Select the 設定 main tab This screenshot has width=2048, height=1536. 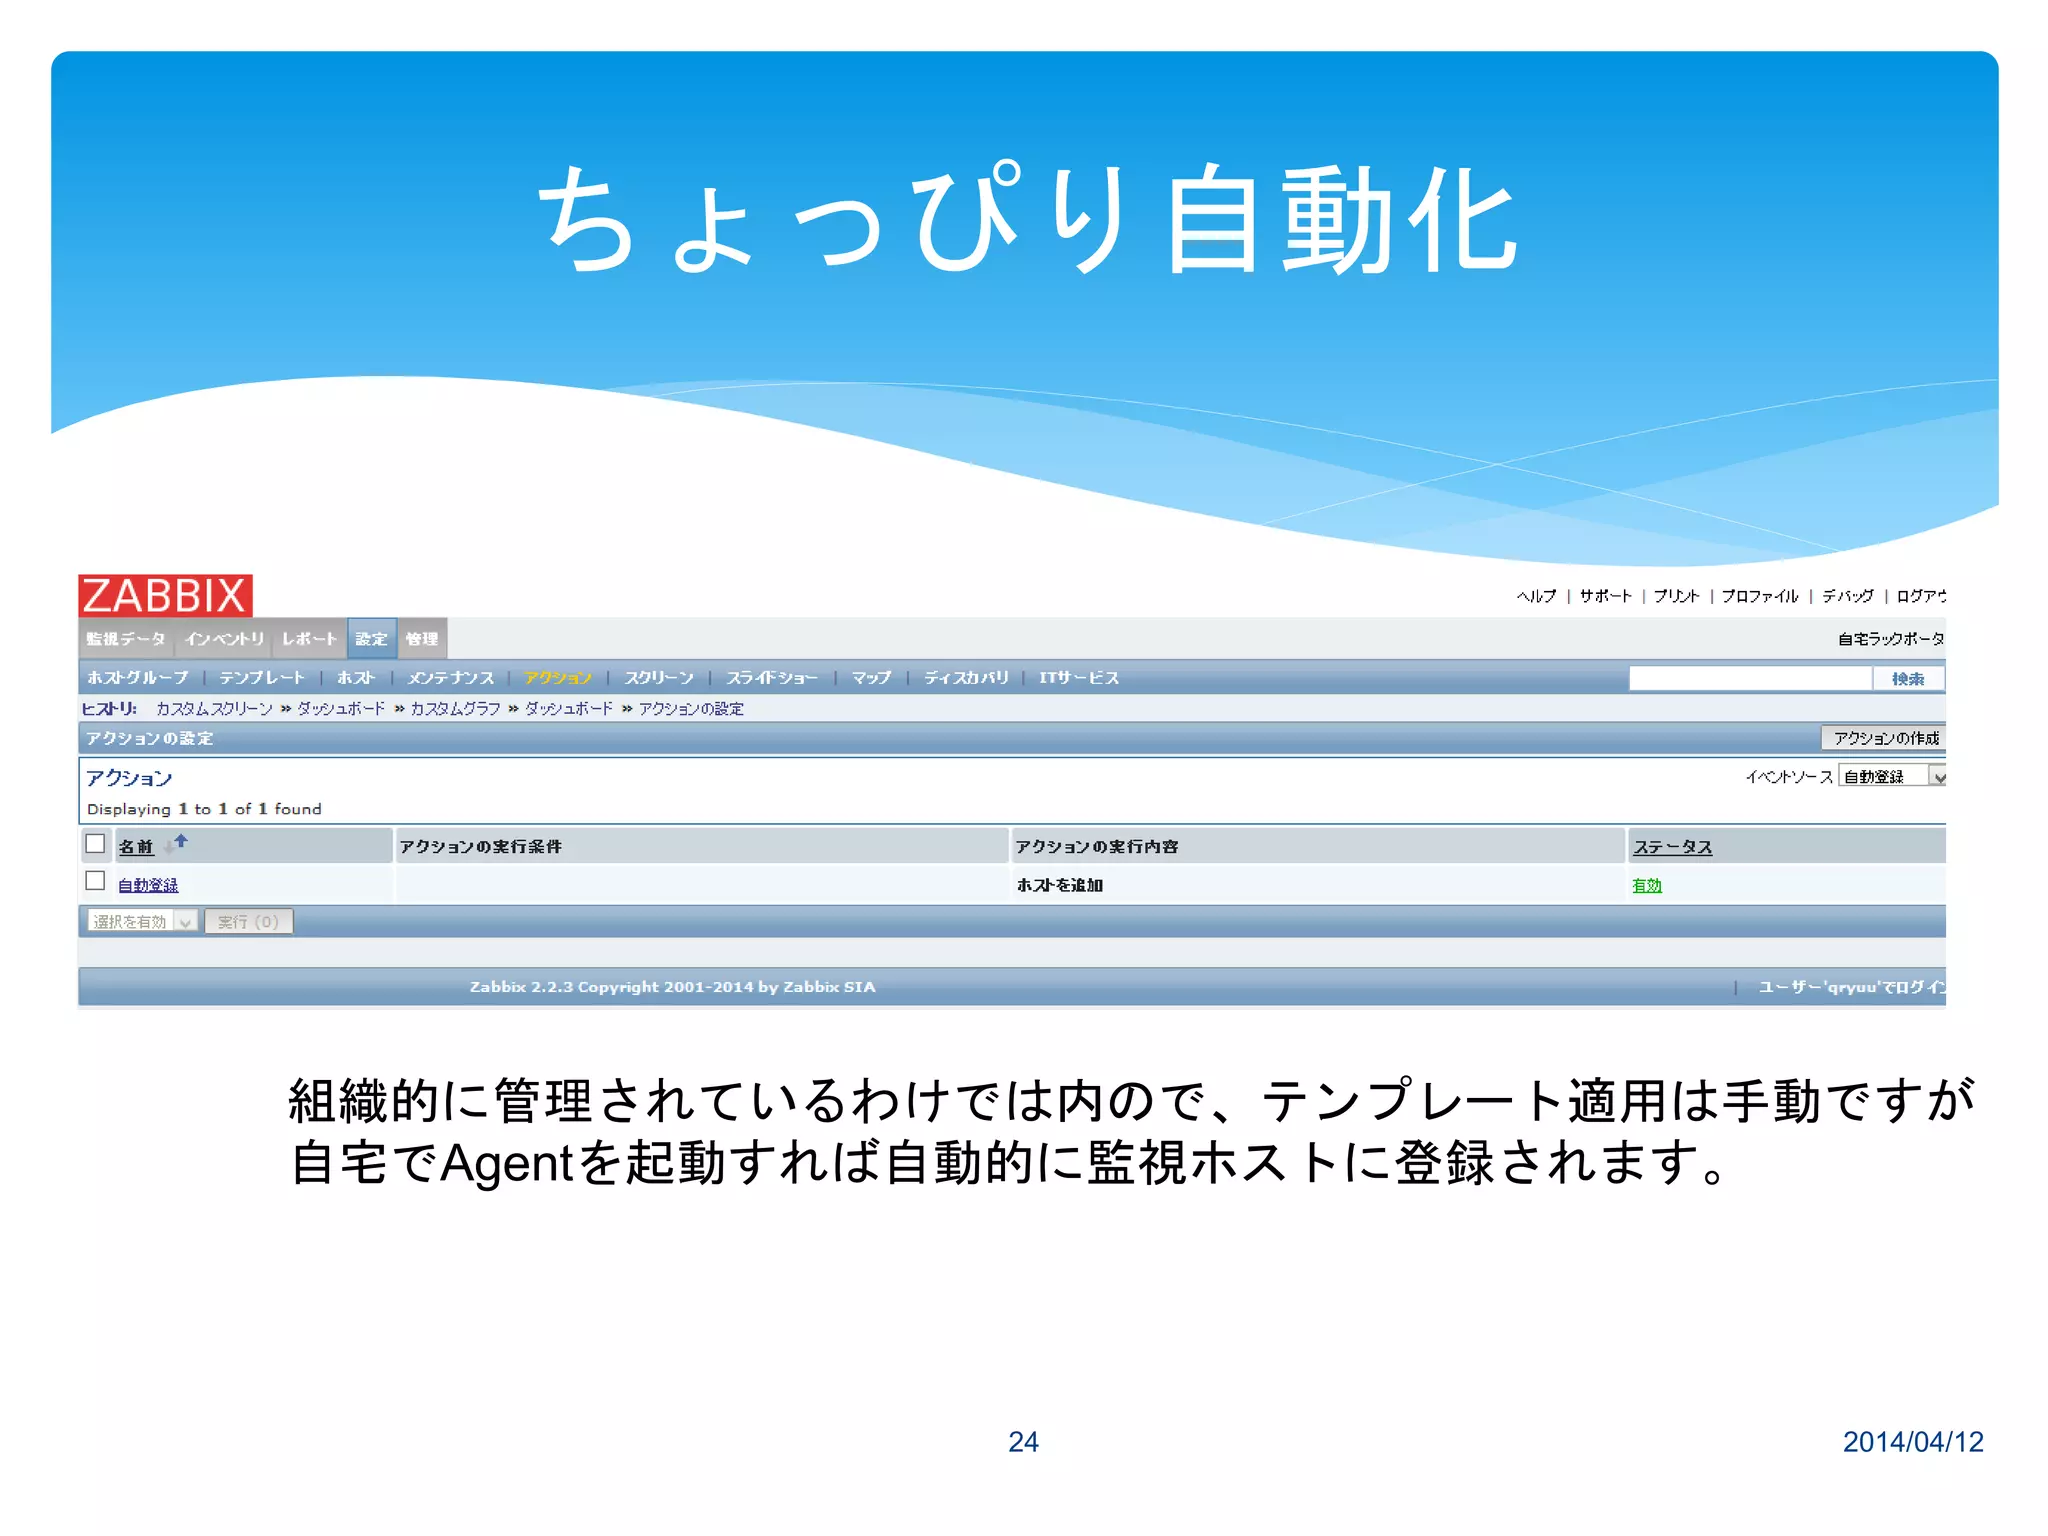click(x=371, y=639)
